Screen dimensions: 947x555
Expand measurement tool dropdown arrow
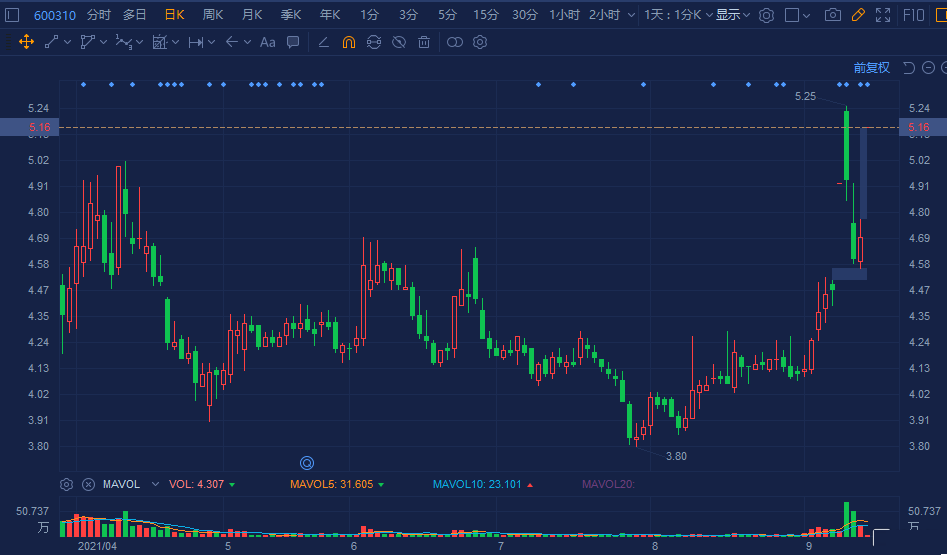[175, 42]
